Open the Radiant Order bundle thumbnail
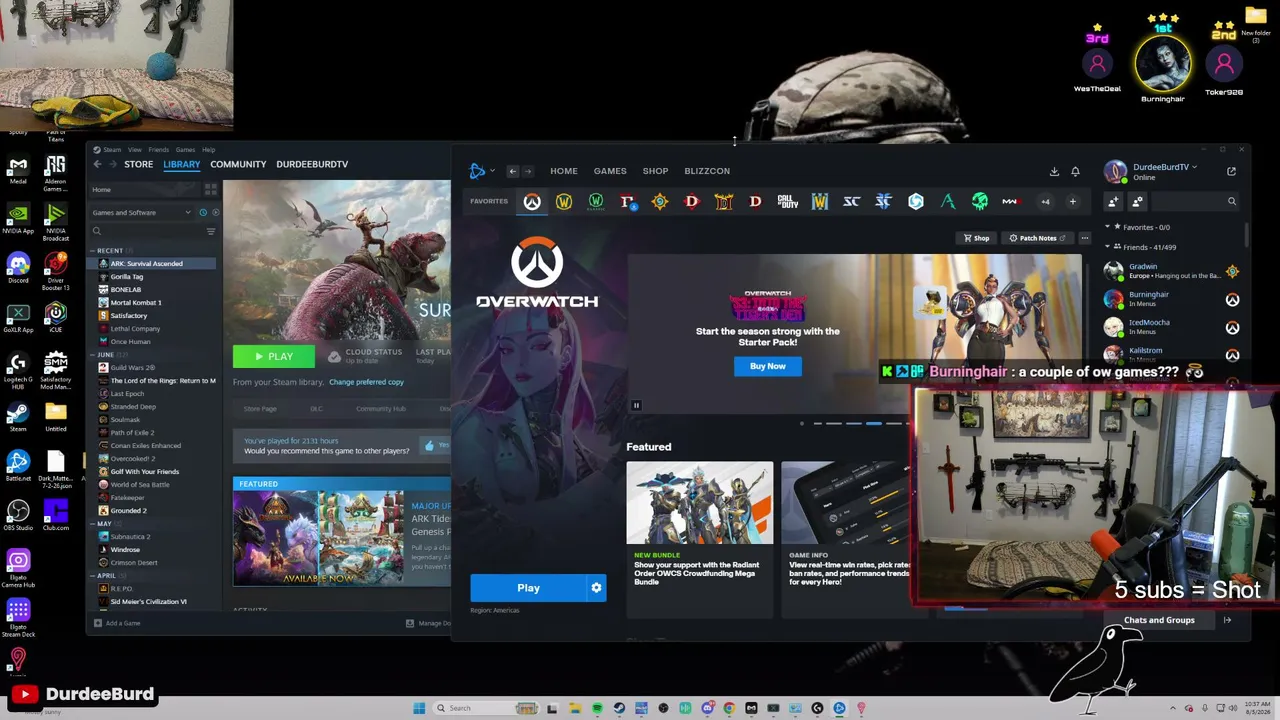1280x720 pixels. click(x=700, y=503)
